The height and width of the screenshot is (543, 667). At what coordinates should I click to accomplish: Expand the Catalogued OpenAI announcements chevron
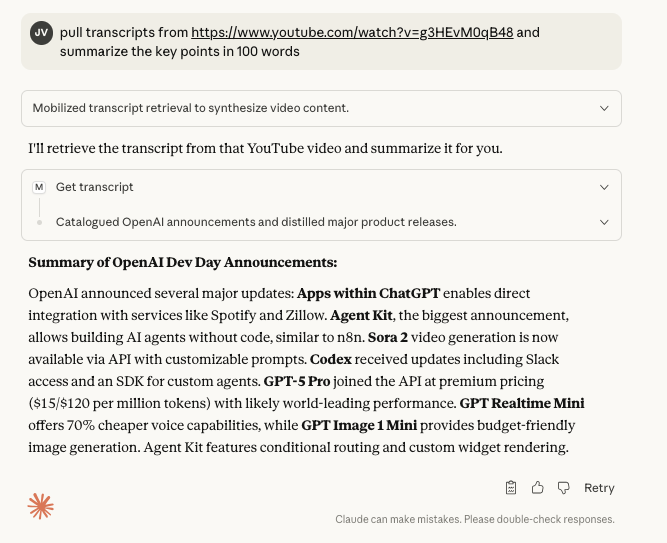604,222
